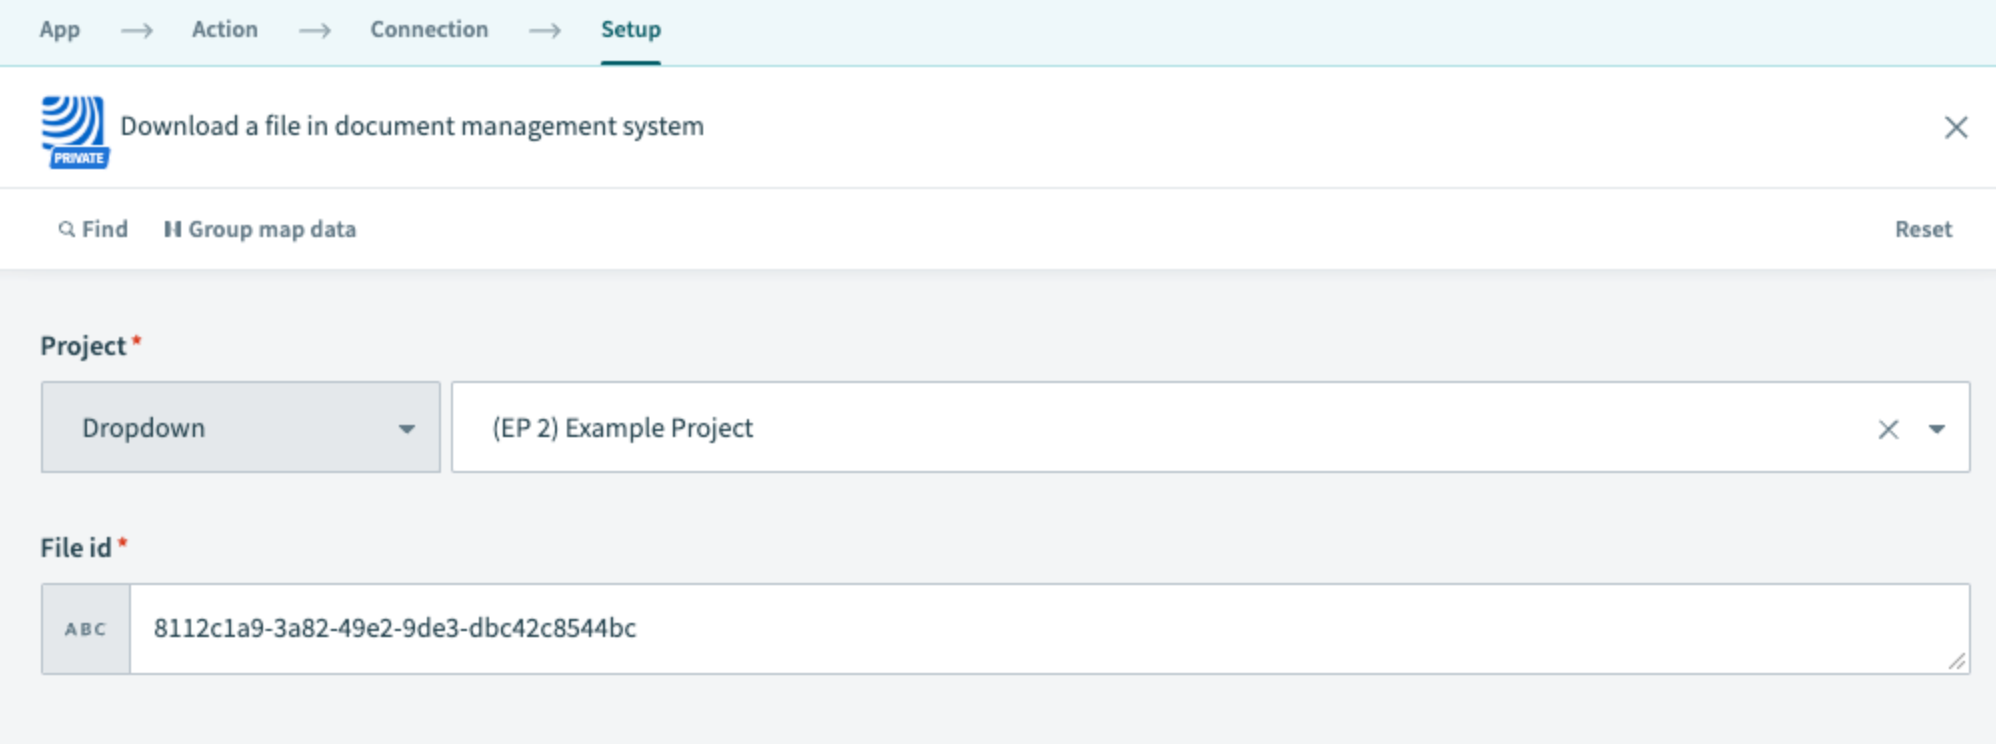Clear the selected Example Project value

point(1887,429)
